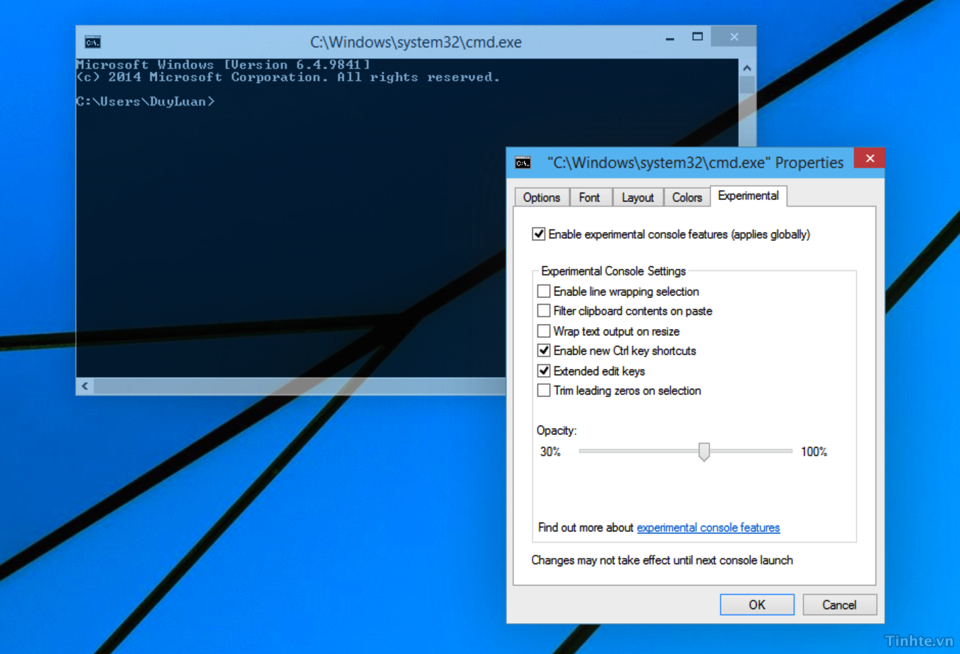Enable line wrapping selection checkbox

tap(544, 291)
